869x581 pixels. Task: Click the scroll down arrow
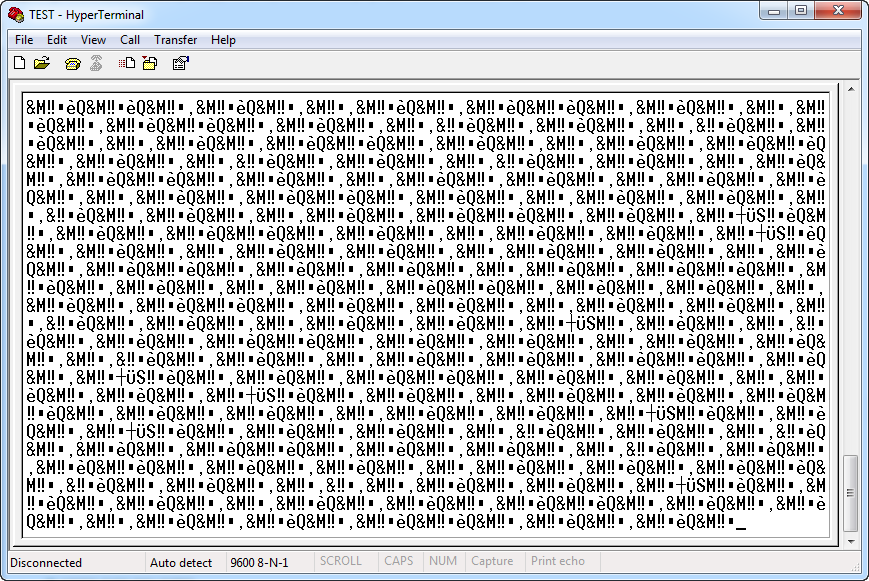click(x=851, y=541)
